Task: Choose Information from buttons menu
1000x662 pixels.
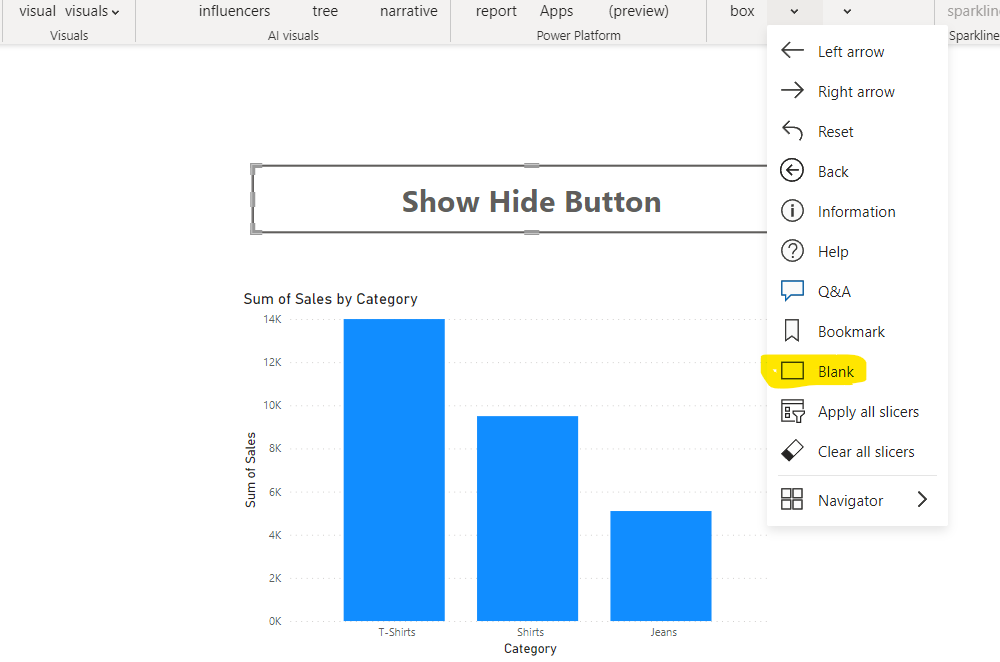Action: (857, 212)
